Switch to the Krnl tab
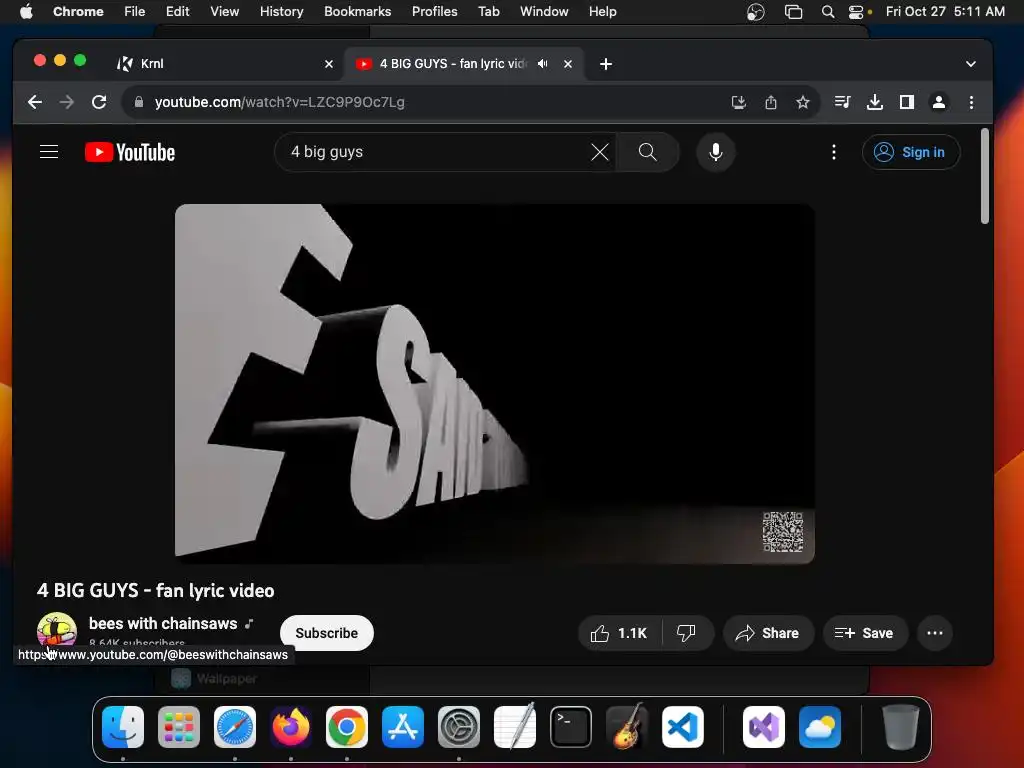 tap(224, 63)
